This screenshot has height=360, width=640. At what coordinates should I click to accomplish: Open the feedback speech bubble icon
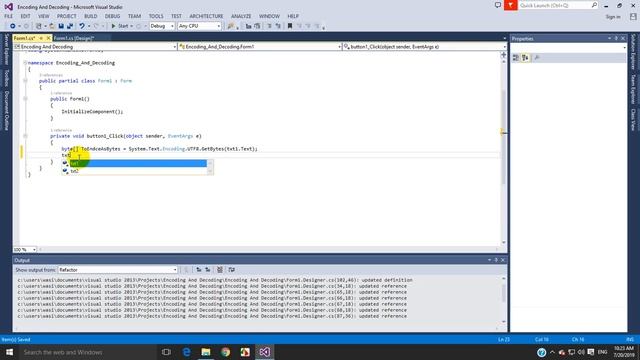click(x=498, y=5)
